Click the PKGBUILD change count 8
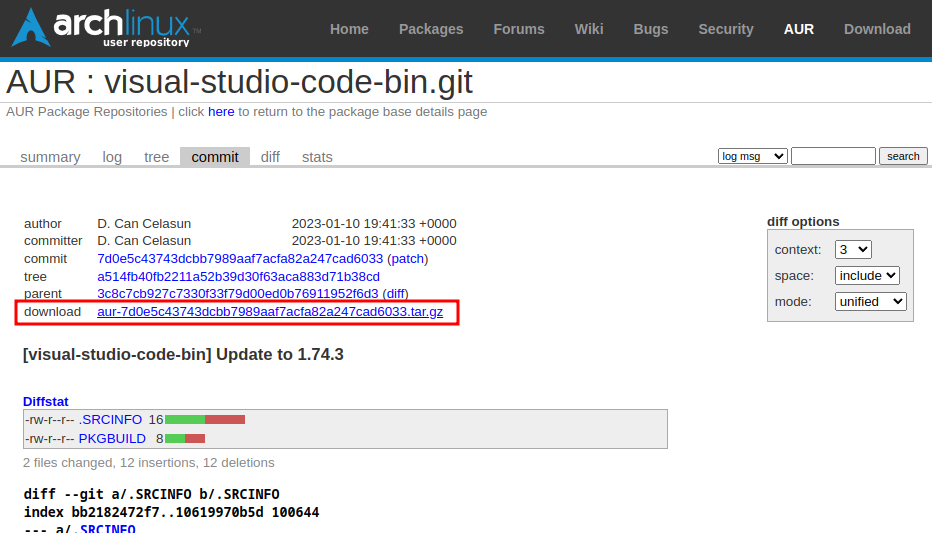 [x=159, y=439]
